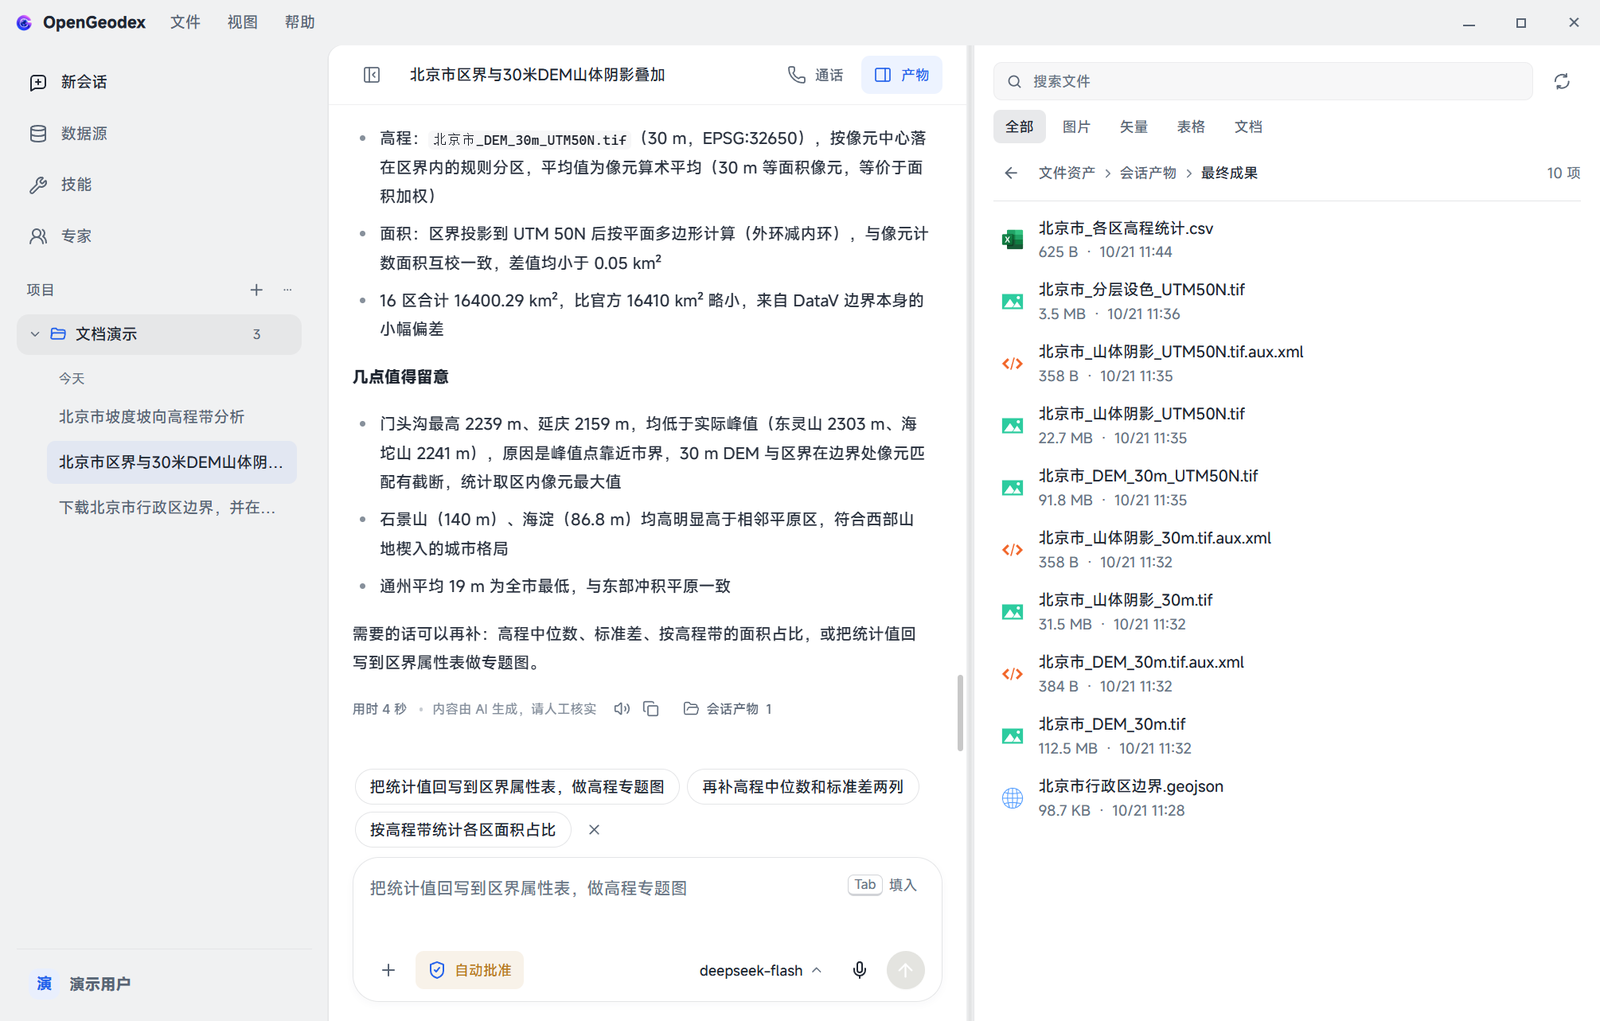This screenshot has height=1021, width=1600.
Task: Refresh the file list
Action: [x=1562, y=82]
